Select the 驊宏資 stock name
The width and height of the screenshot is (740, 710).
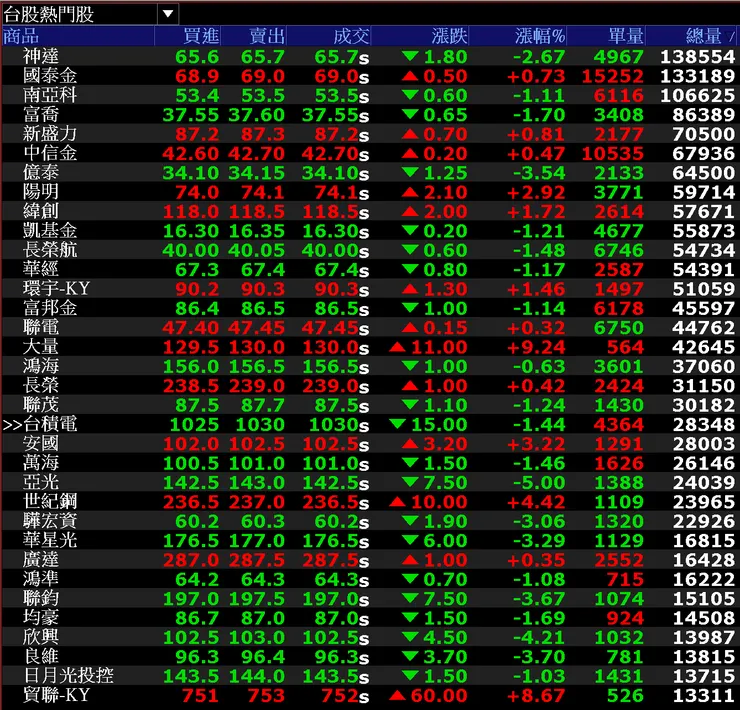pos(50,521)
